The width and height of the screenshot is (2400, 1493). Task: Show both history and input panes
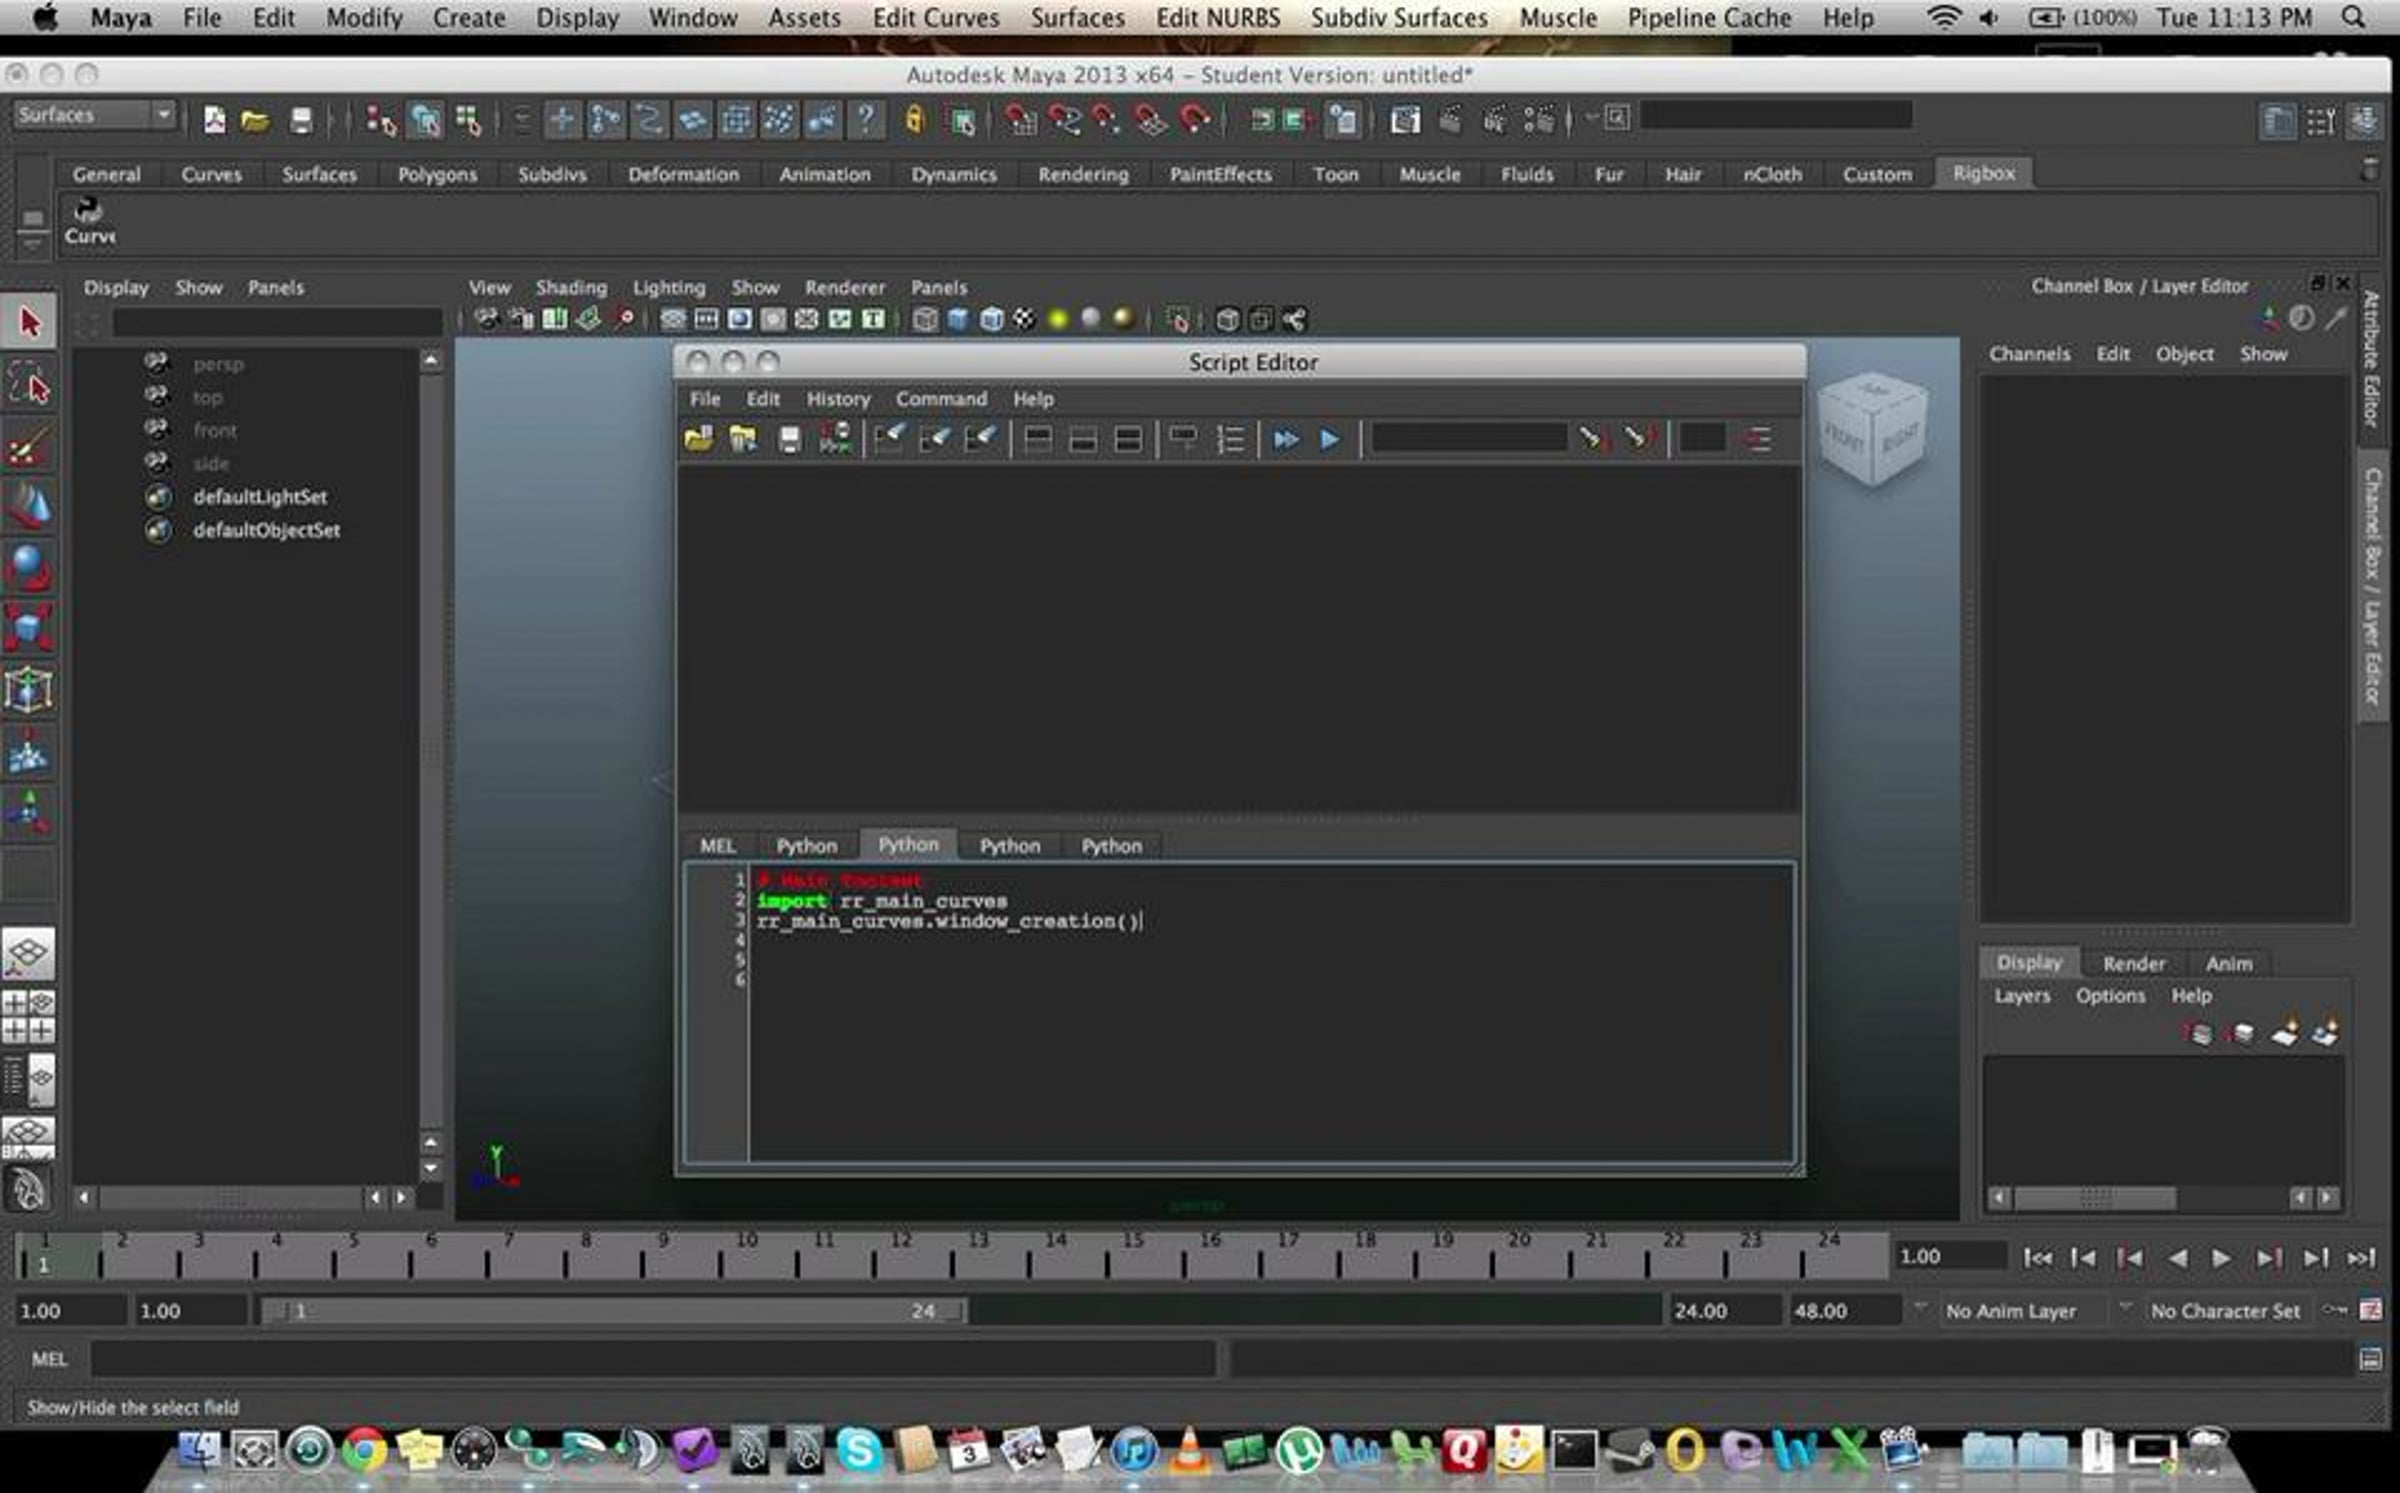coord(1128,439)
